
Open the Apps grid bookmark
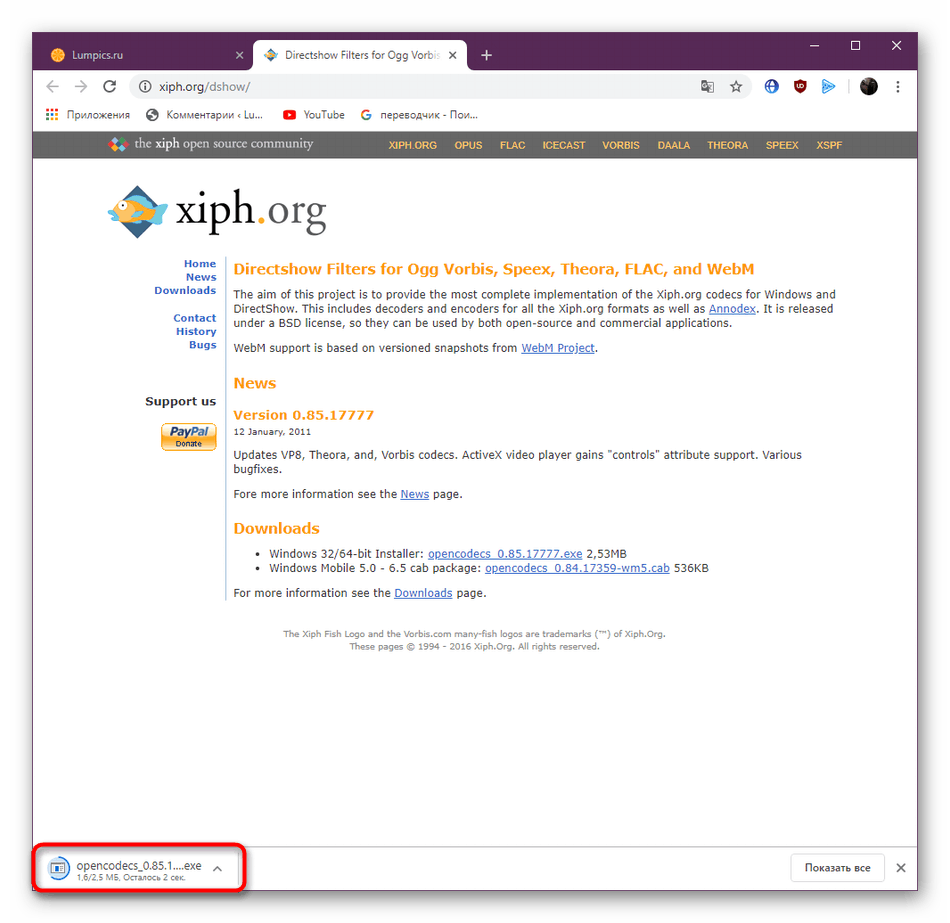[88, 115]
